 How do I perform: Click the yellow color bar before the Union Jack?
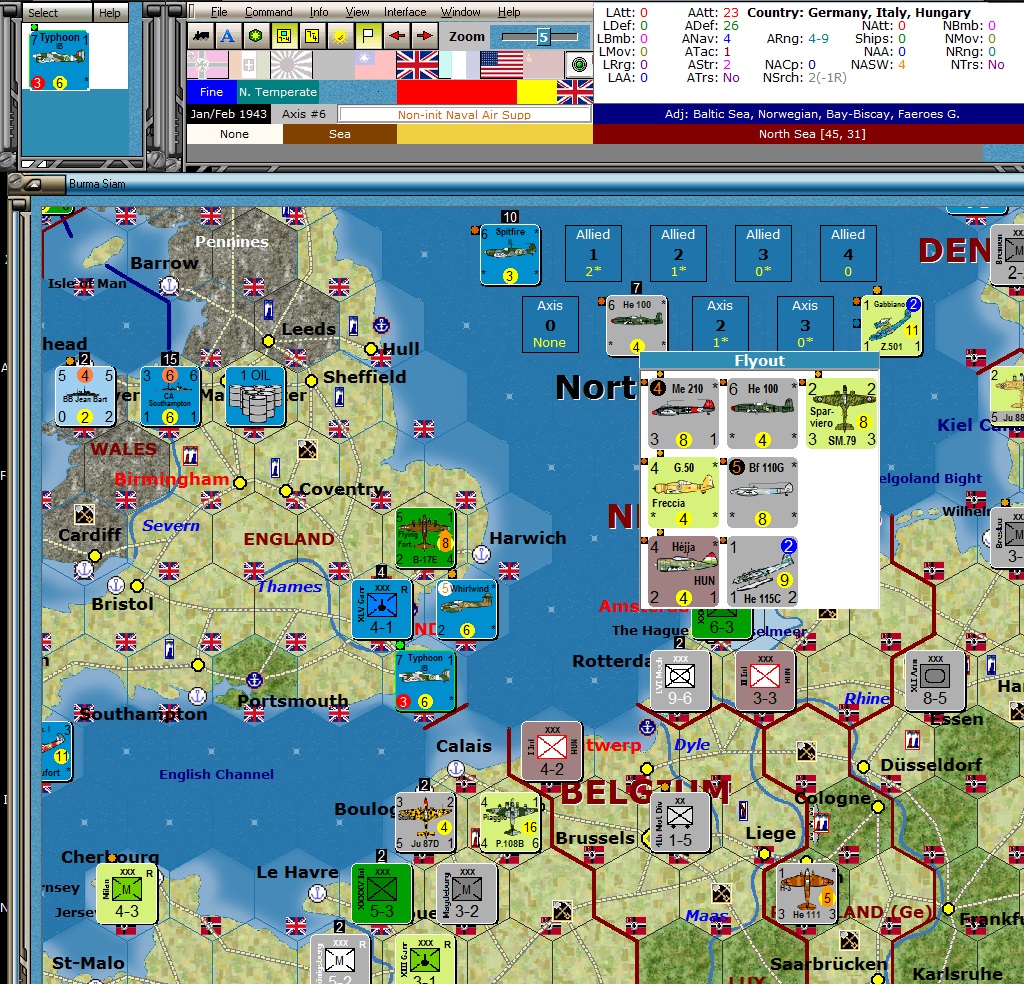(537, 92)
